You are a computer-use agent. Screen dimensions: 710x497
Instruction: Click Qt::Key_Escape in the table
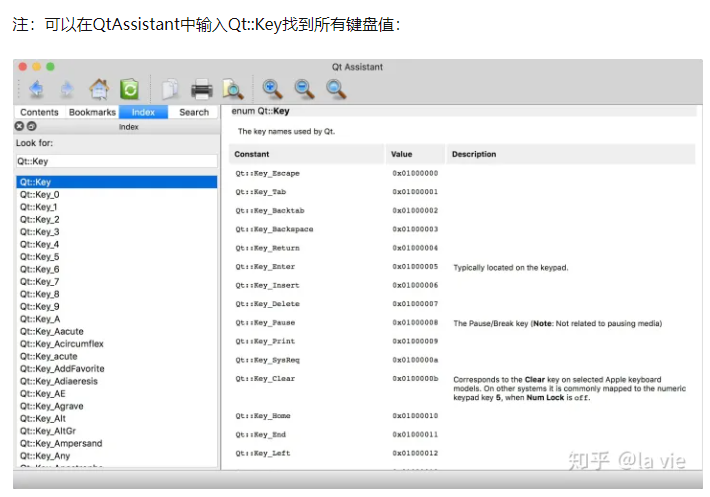tap(268, 173)
